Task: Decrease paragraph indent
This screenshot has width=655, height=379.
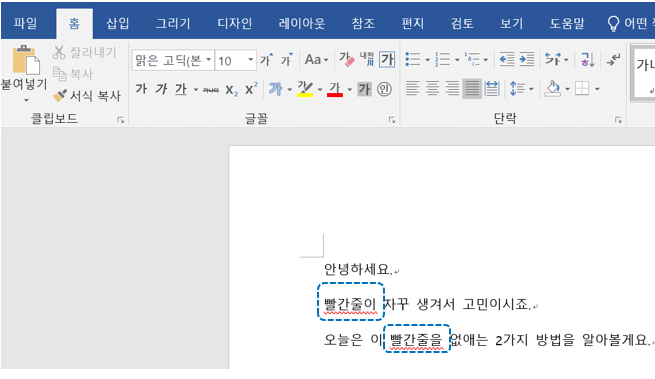Action: [x=507, y=59]
